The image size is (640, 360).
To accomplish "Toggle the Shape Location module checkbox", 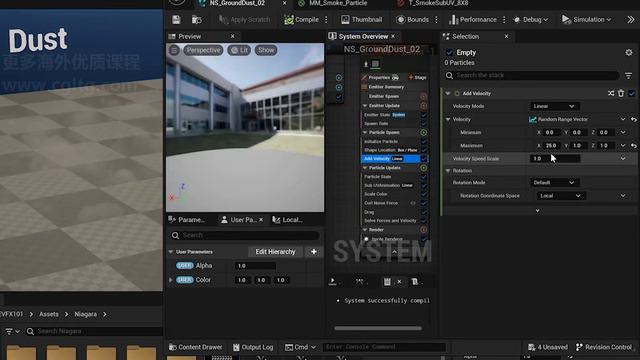I will click(424, 150).
